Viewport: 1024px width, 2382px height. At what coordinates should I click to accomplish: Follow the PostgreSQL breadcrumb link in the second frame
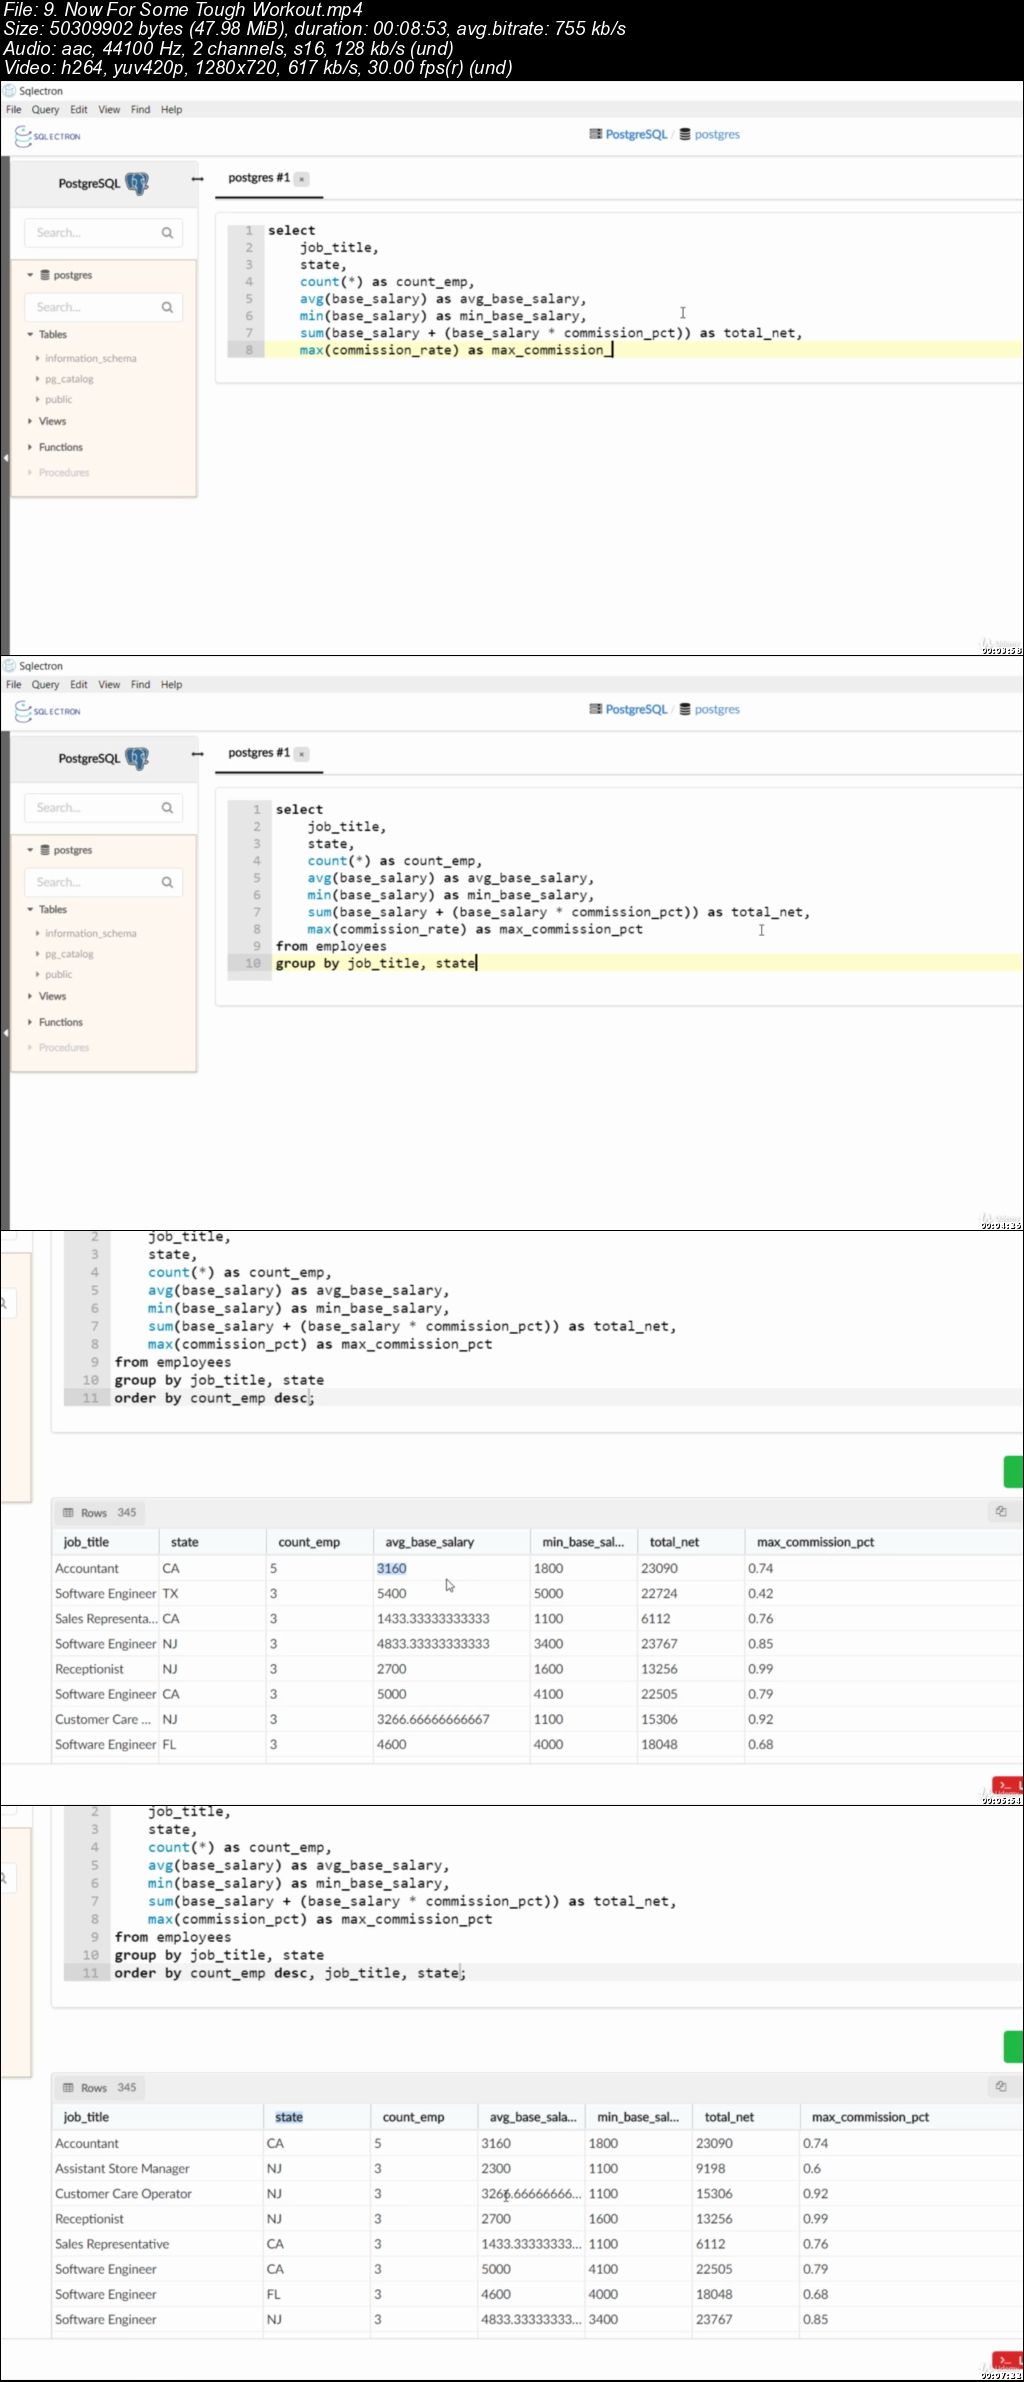(636, 709)
